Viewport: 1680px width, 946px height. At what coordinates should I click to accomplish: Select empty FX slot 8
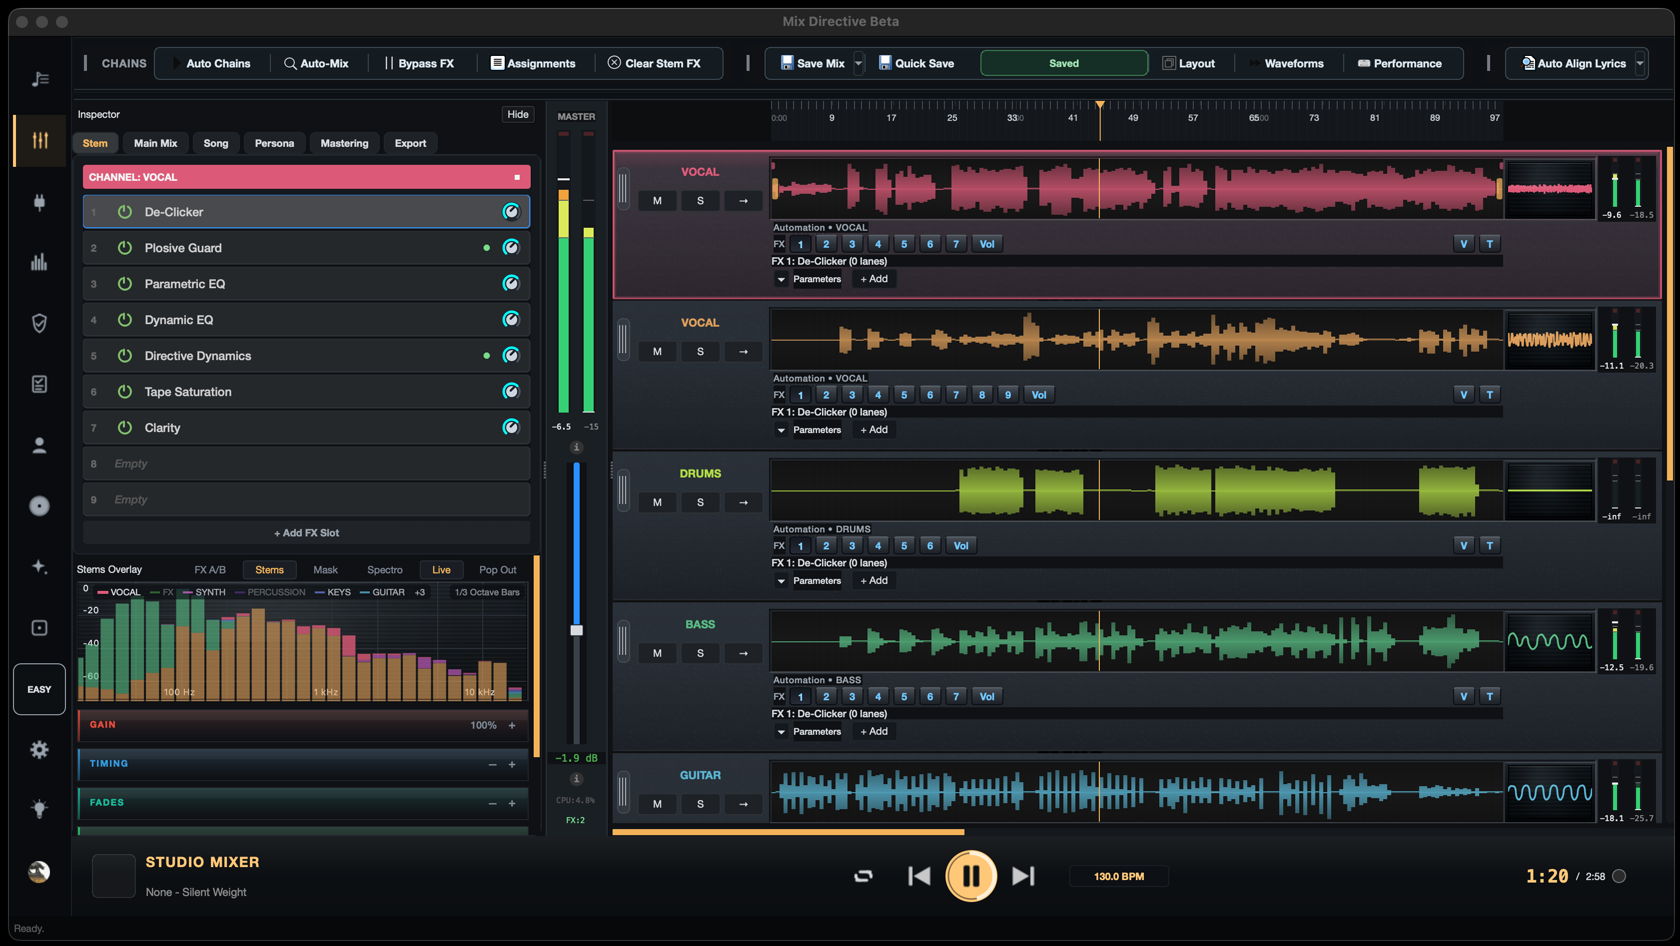[306, 464]
